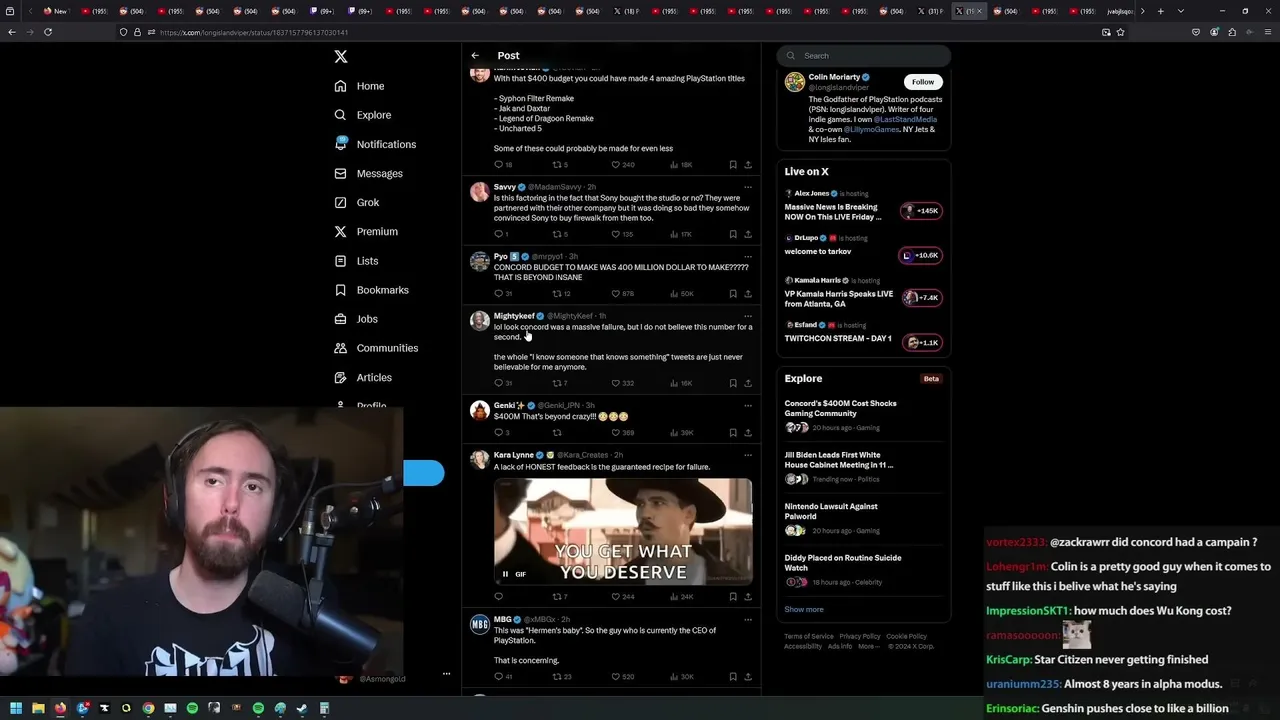Viewport: 1280px width, 720px height.
Task: Launch Chrome from the taskbar
Action: (x=148, y=708)
